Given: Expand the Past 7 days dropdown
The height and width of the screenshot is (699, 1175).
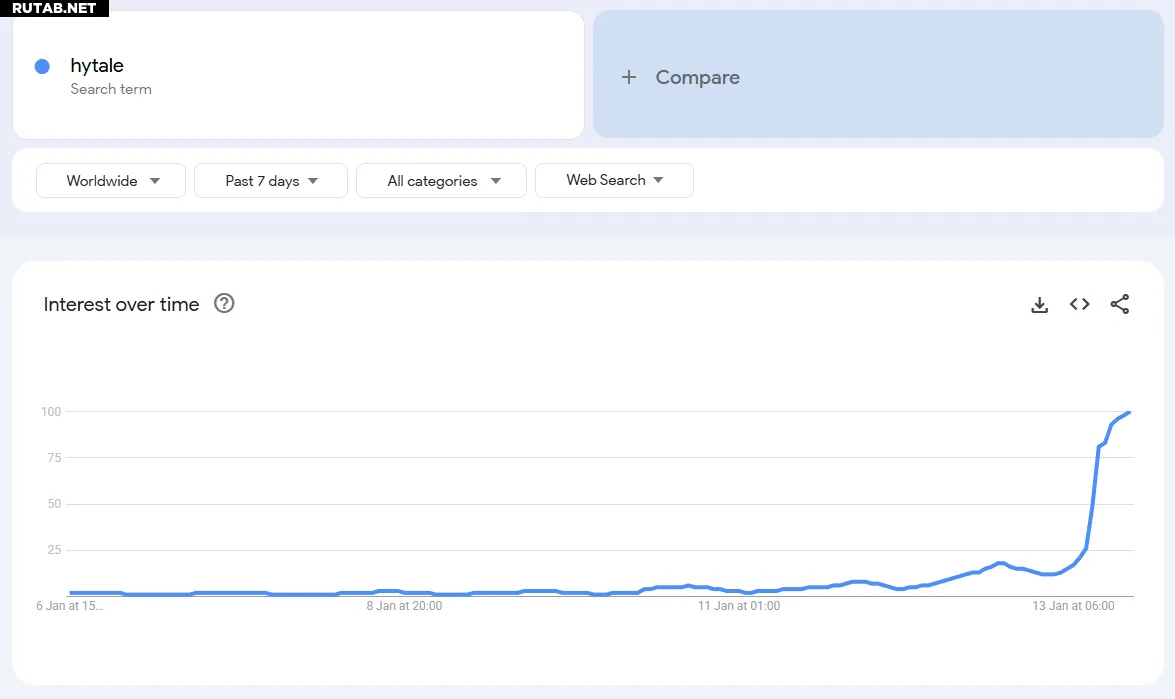Looking at the screenshot, I should (x=271, y=181).
